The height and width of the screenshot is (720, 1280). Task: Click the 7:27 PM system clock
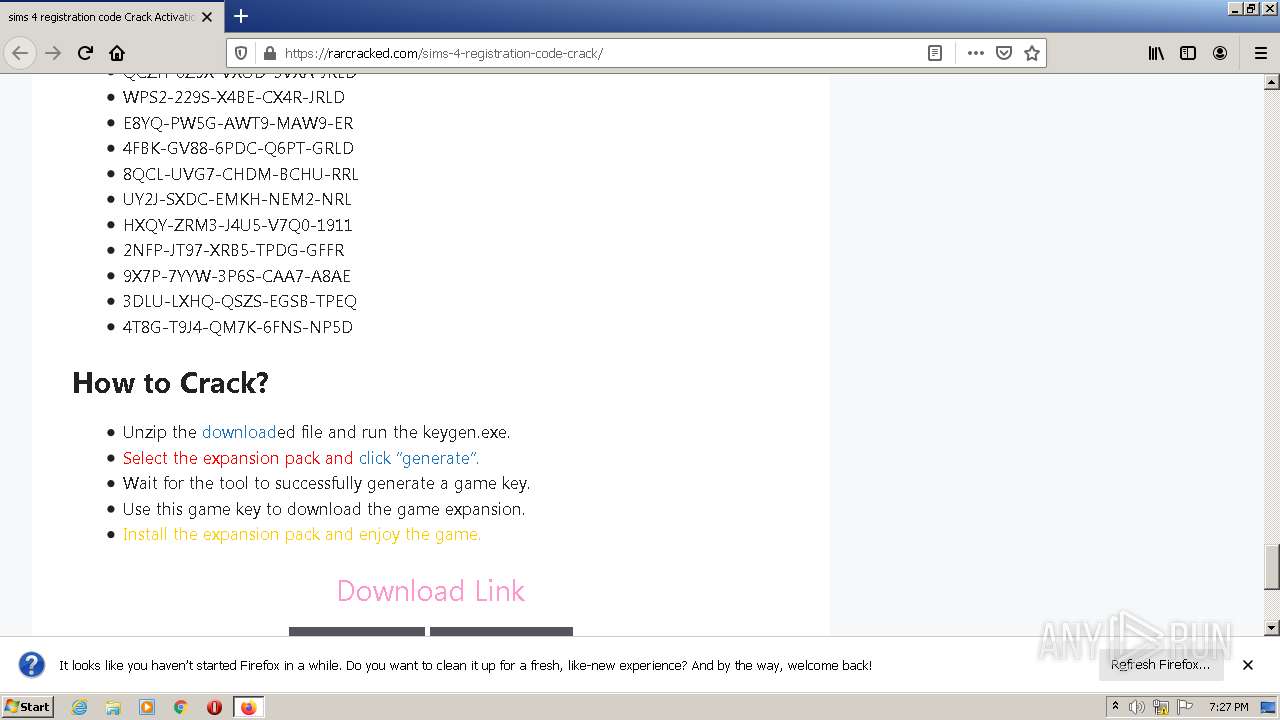point(1229,707)
